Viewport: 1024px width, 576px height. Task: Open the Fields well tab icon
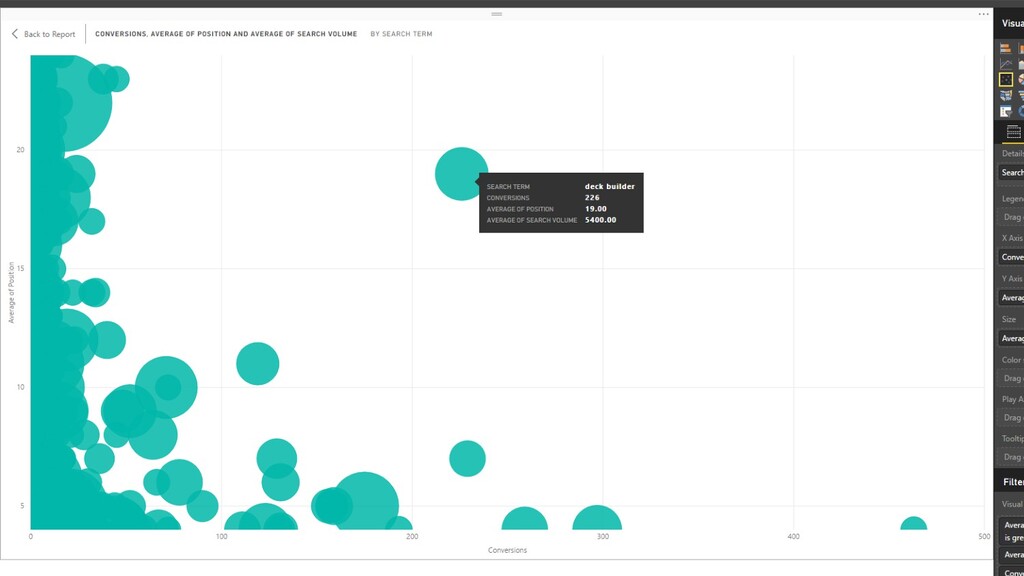tap(1013, 133)
